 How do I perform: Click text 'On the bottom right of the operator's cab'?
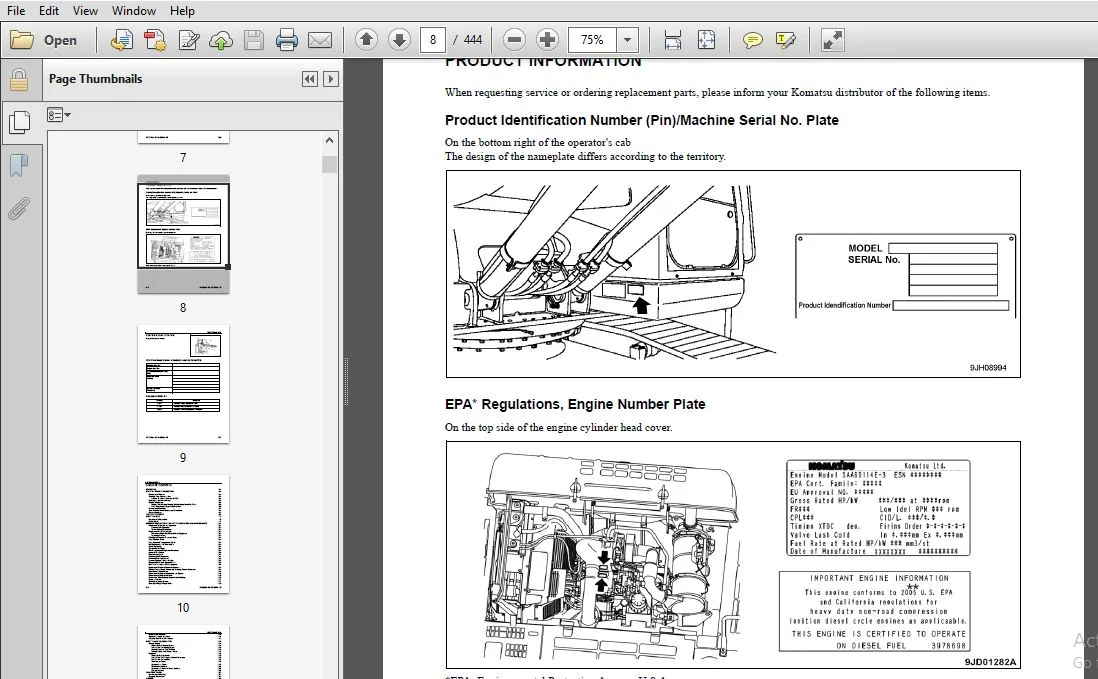[538, 142]
